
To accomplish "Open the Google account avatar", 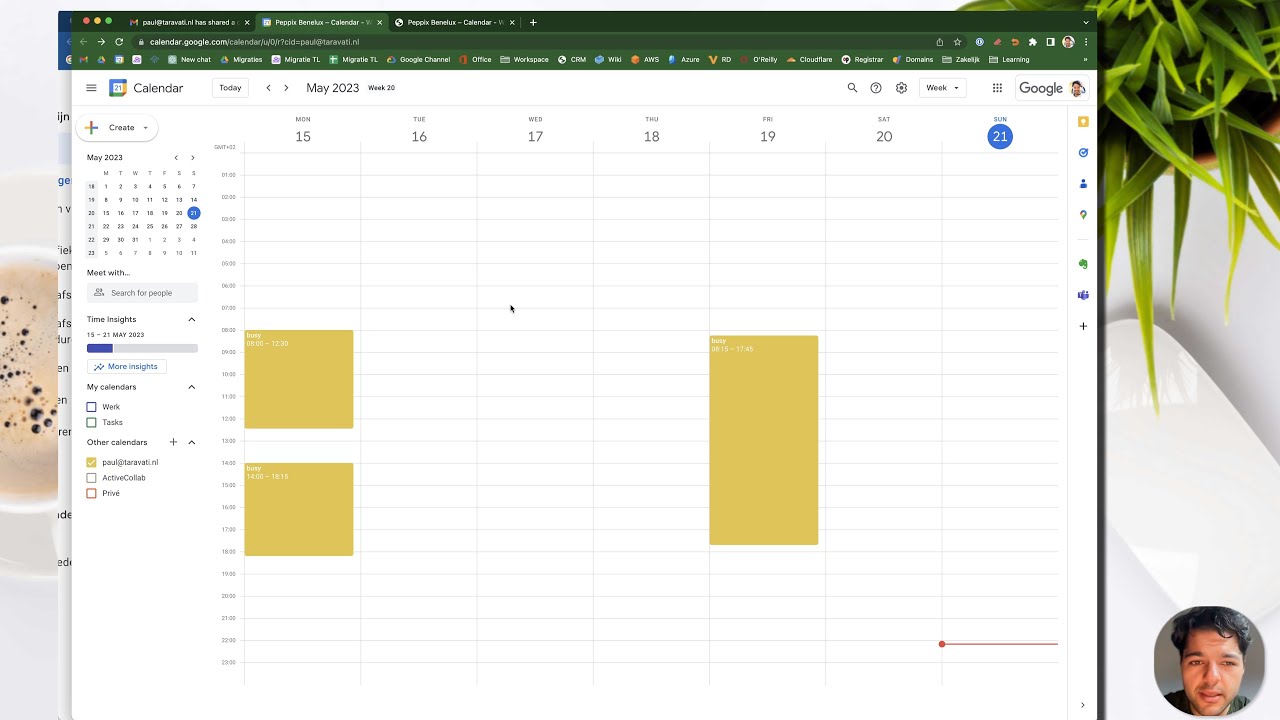I will pos(1077,88).
